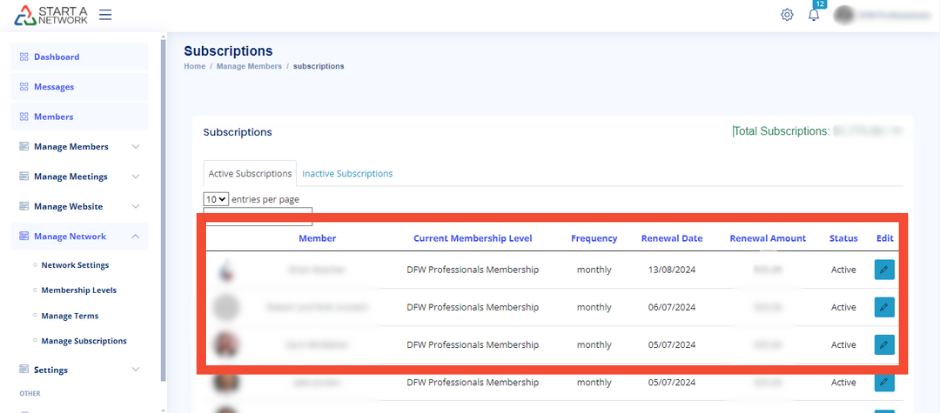Open the entries per page dropdown
Screen dimensions: 940x413
click(216, 199)
